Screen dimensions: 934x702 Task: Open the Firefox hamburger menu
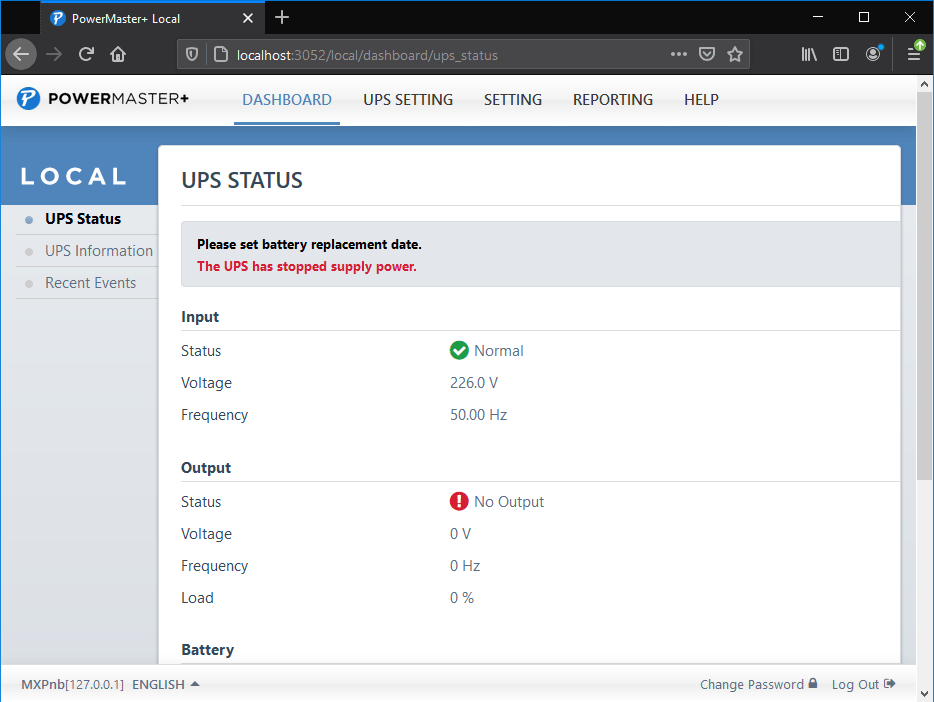914,55
